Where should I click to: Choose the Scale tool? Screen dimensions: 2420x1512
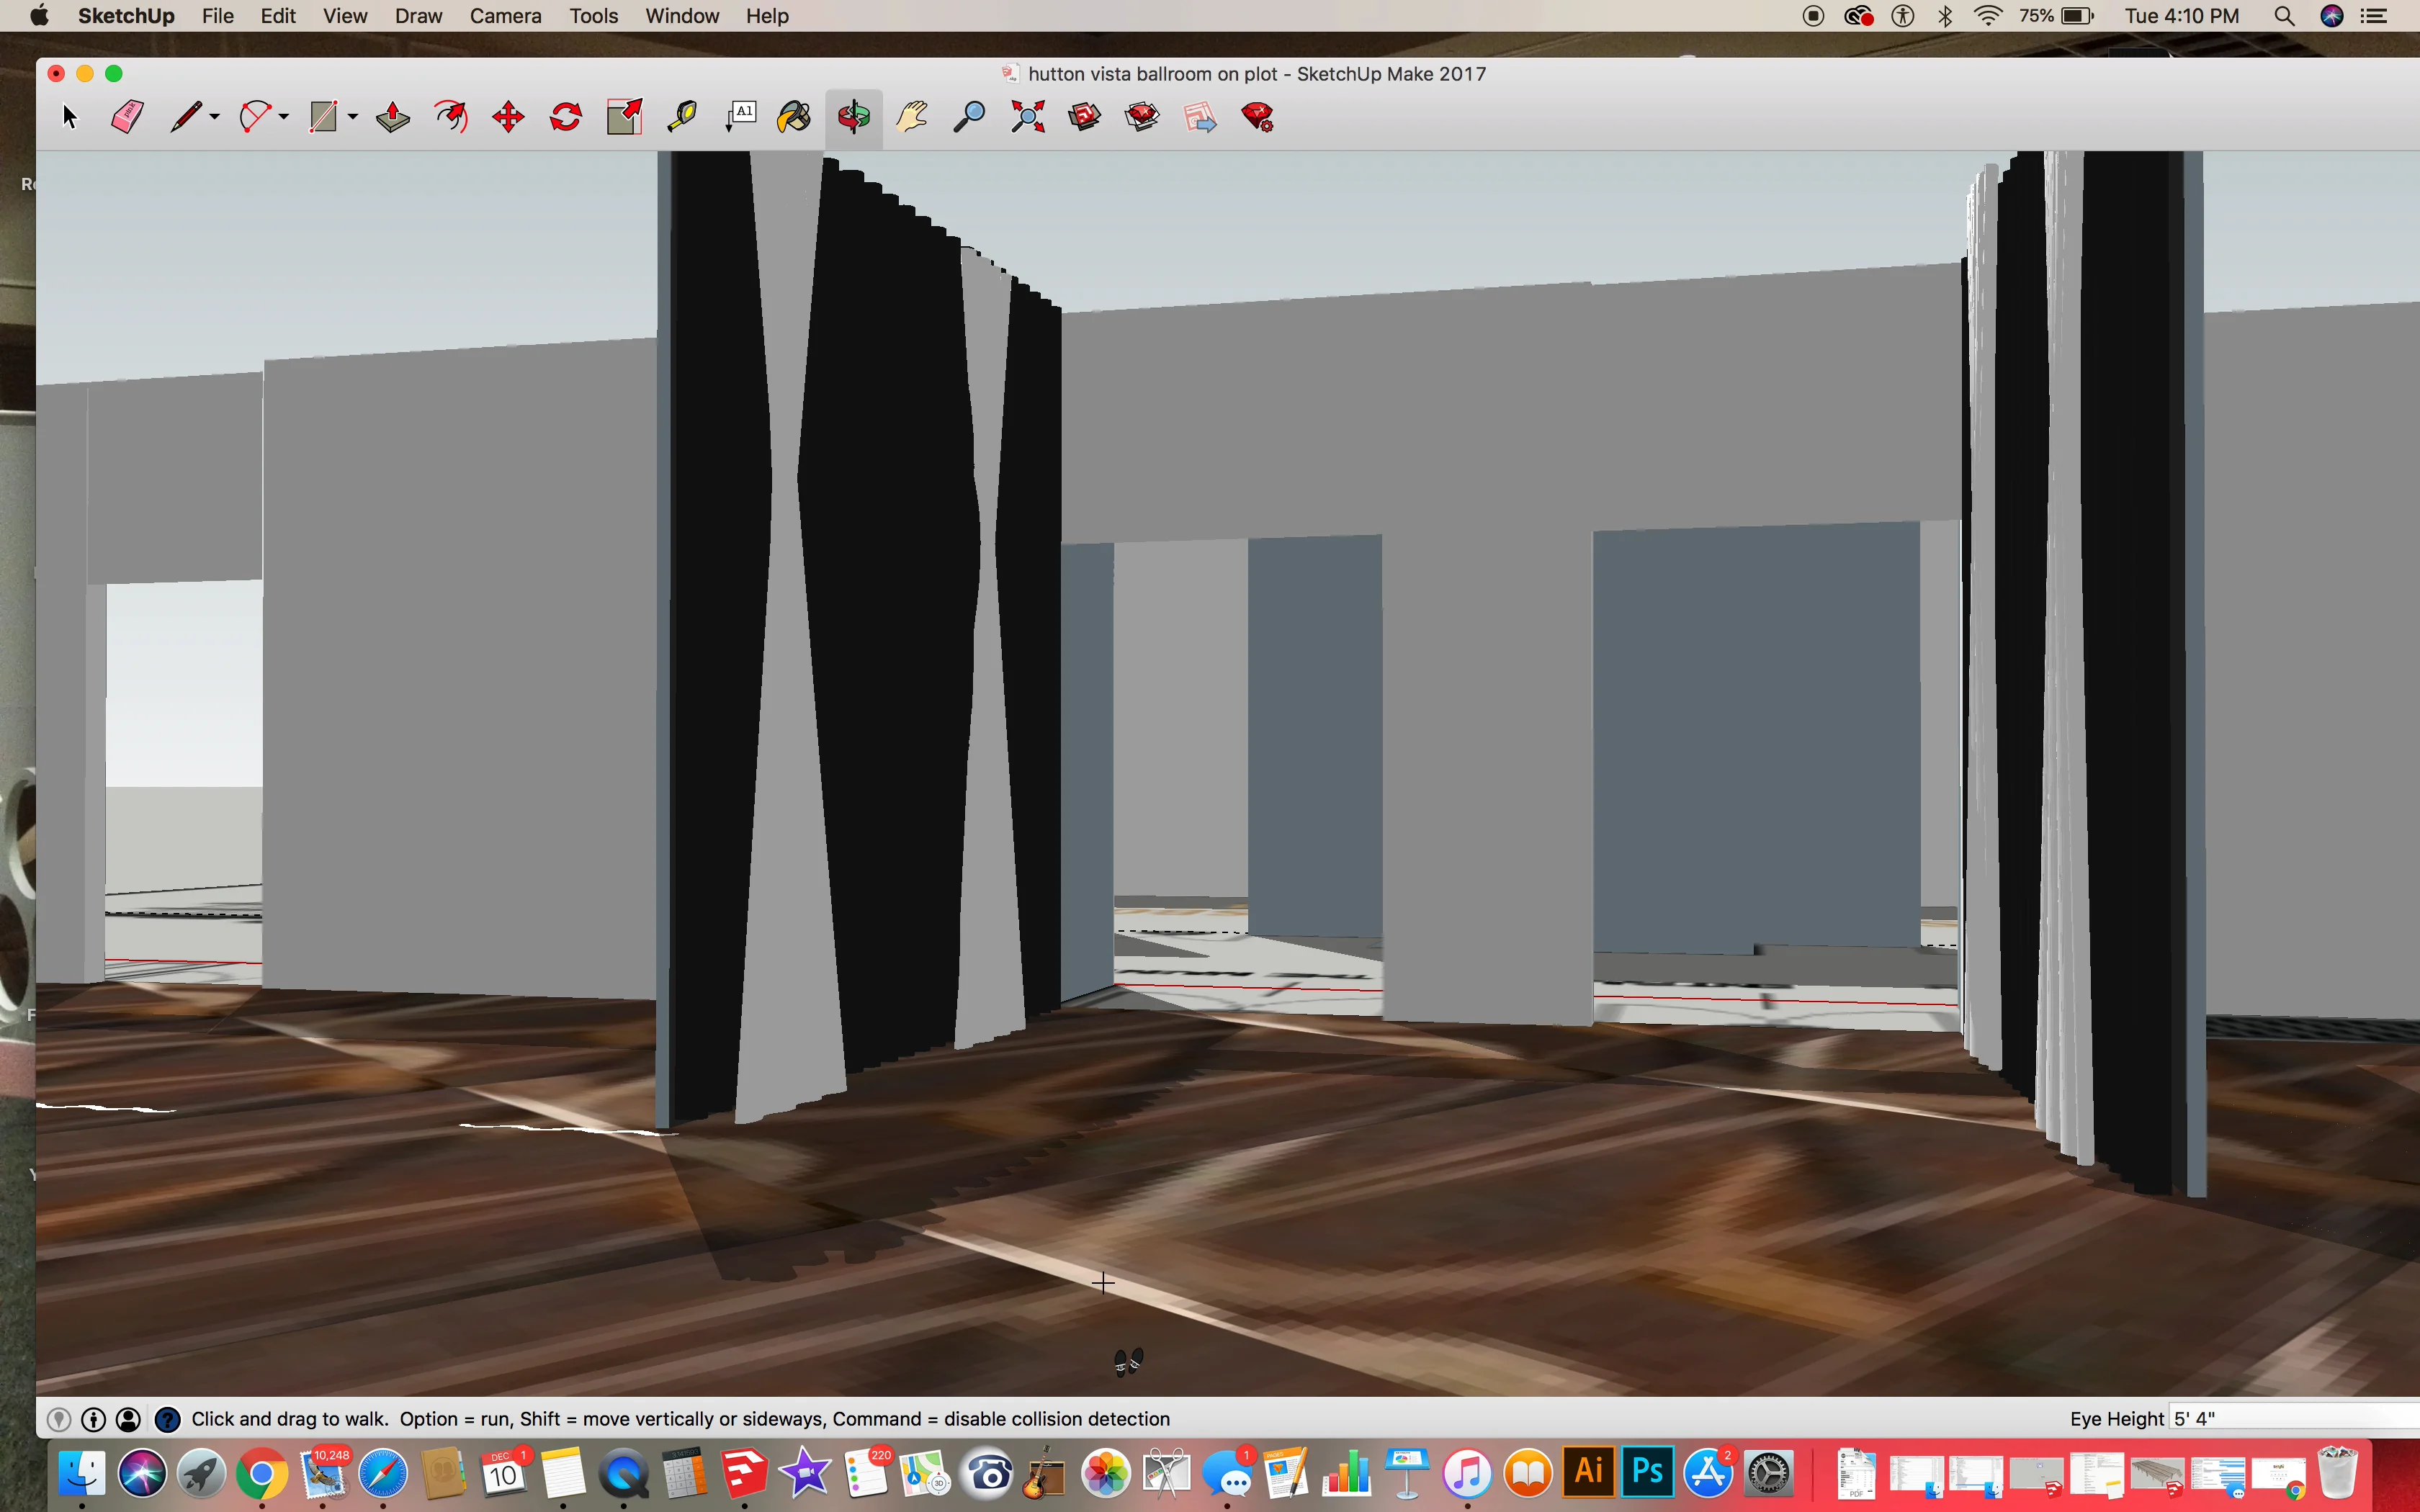pos(625,118)
